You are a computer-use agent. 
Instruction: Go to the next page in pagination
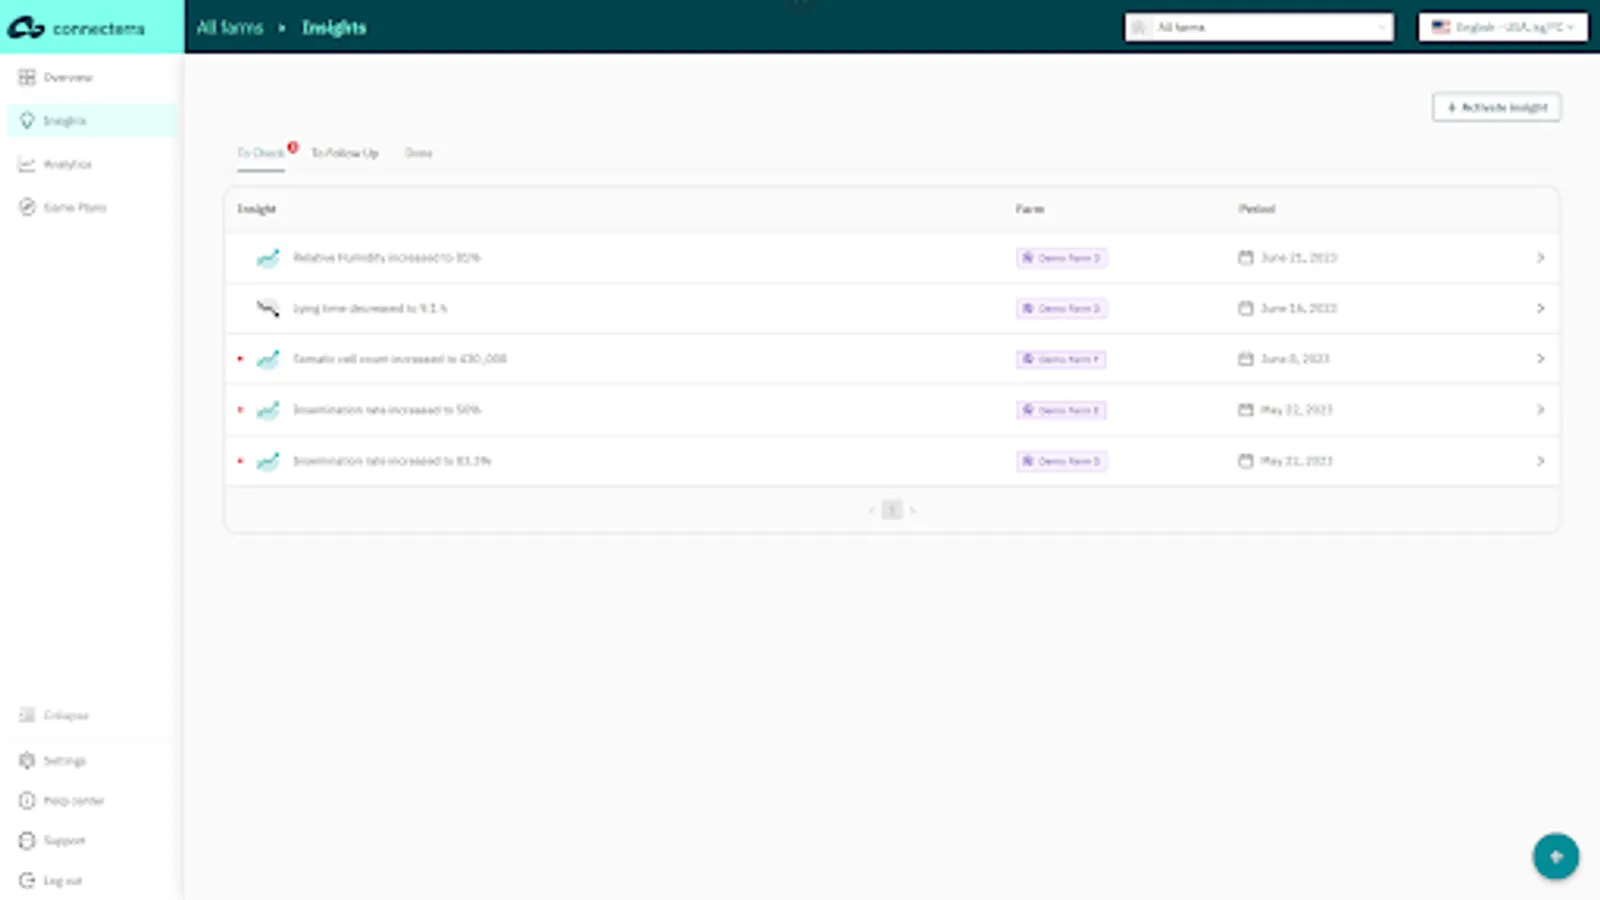912,510
